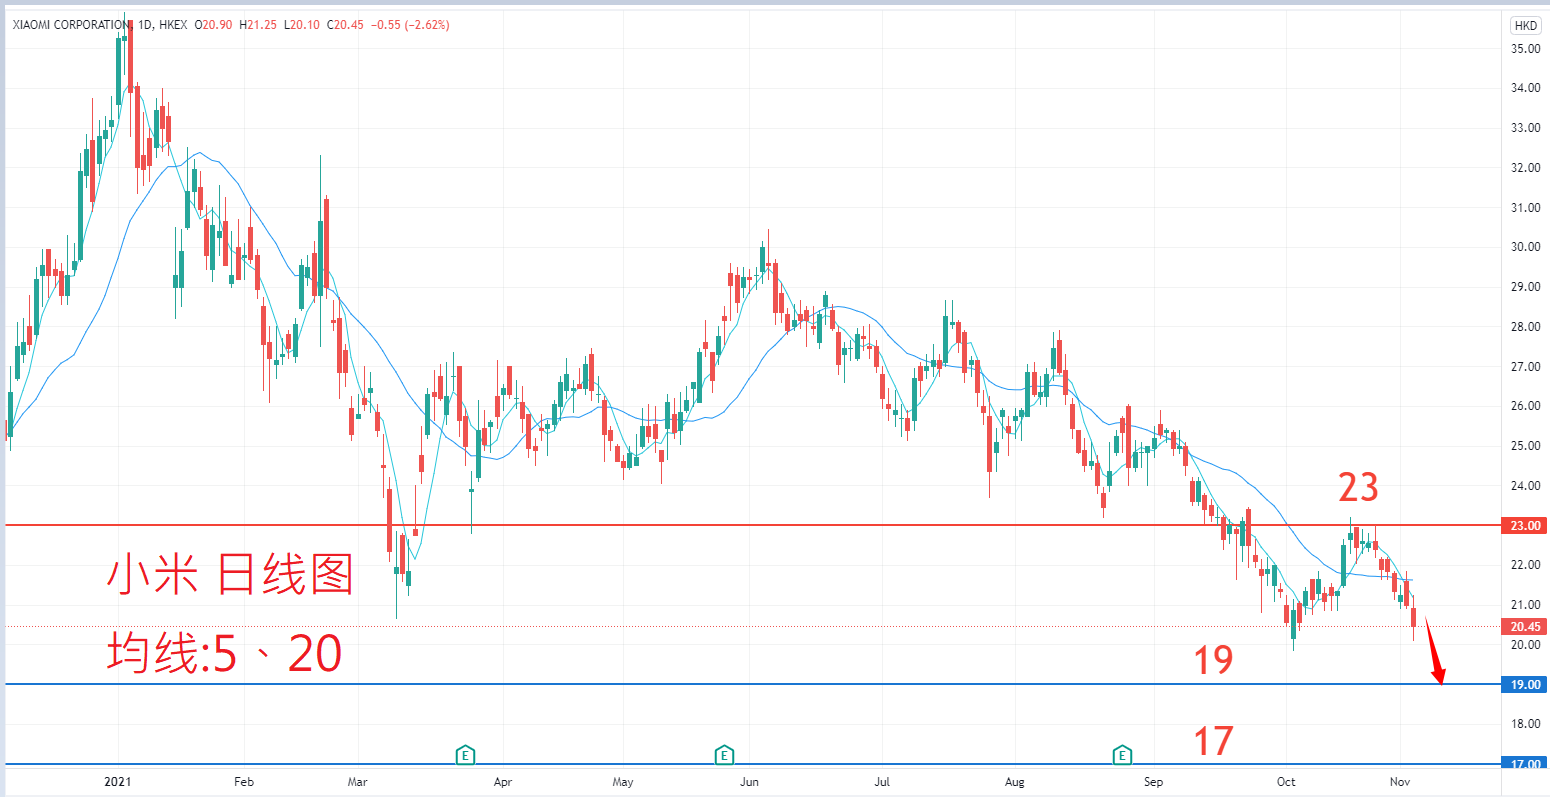Select the blue 19.00 price label
This screenshot has height=797, width=1550.
(x=1526, y=684)
